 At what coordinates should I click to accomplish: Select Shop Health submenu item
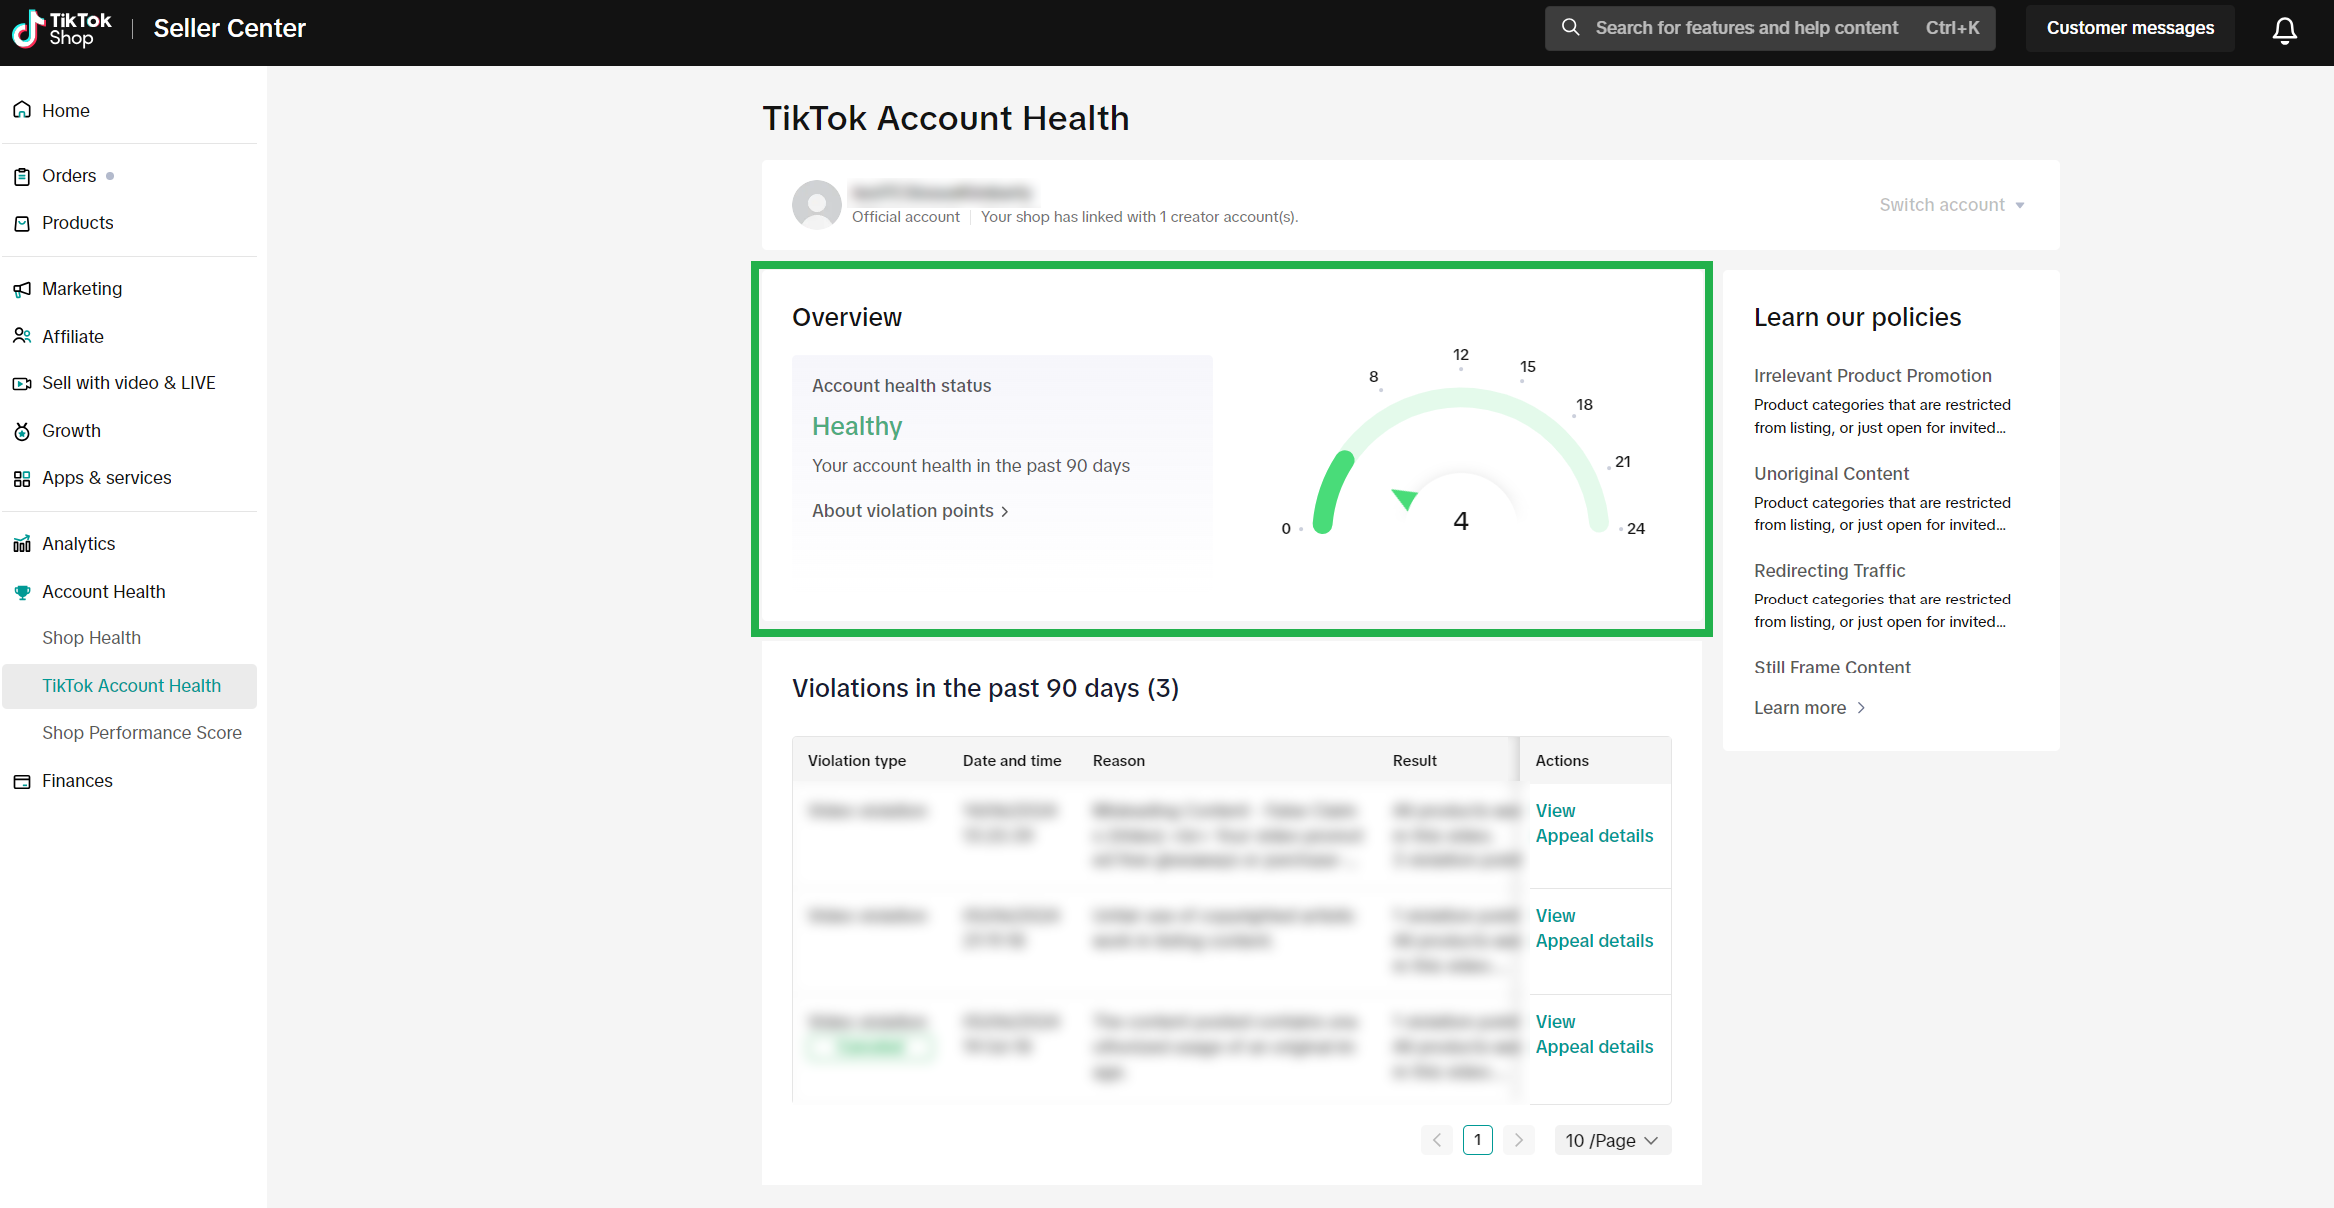pos(91,638)
